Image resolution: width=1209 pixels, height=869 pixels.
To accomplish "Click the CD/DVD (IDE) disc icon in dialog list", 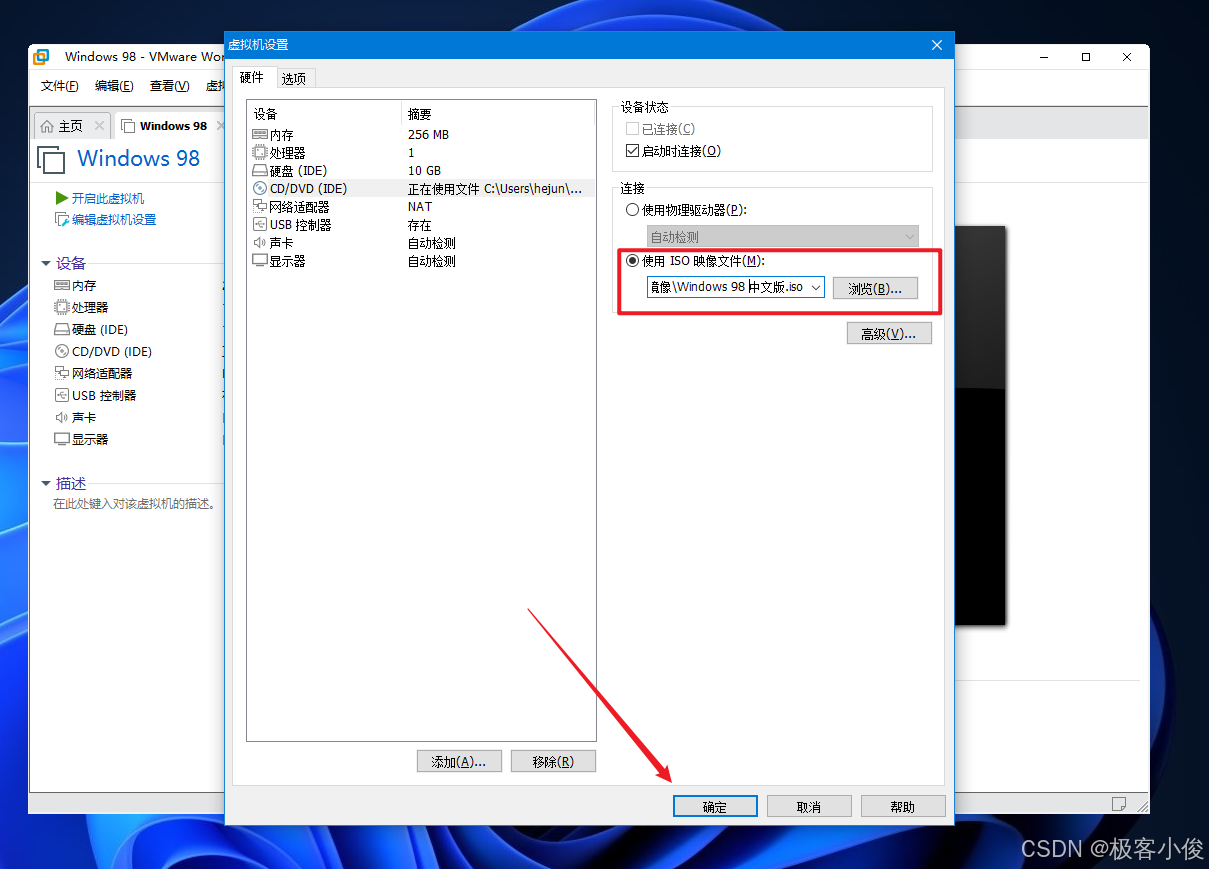I will pos(260,188).
